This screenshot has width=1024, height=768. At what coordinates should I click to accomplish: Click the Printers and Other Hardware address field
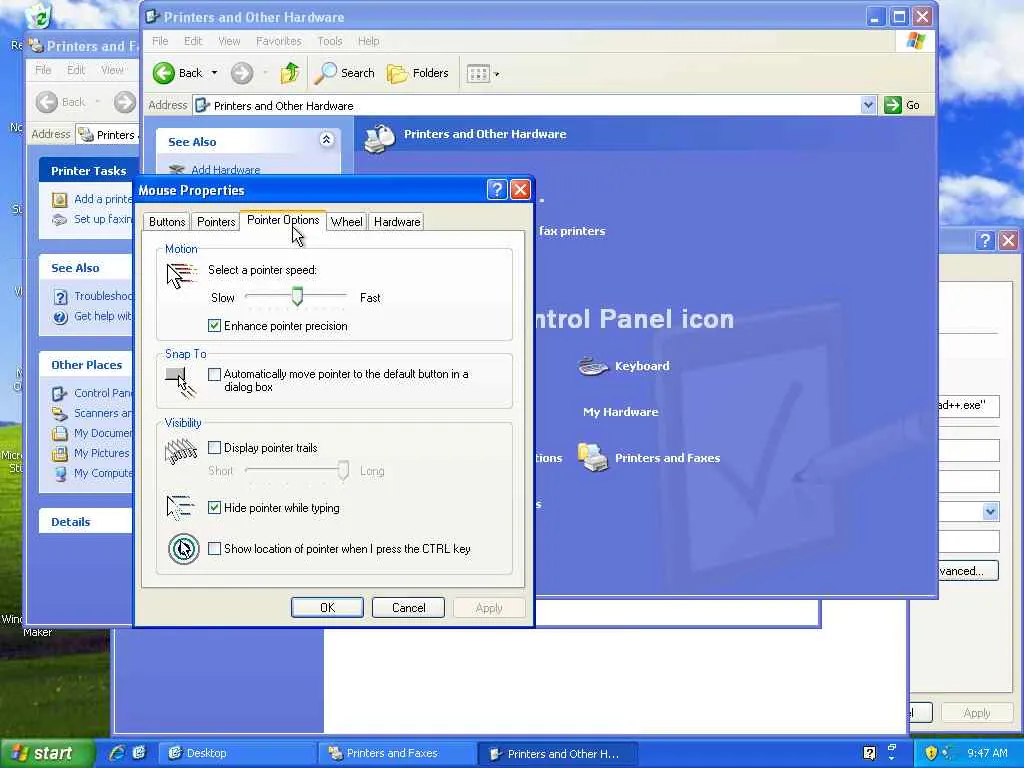point(527,105)
